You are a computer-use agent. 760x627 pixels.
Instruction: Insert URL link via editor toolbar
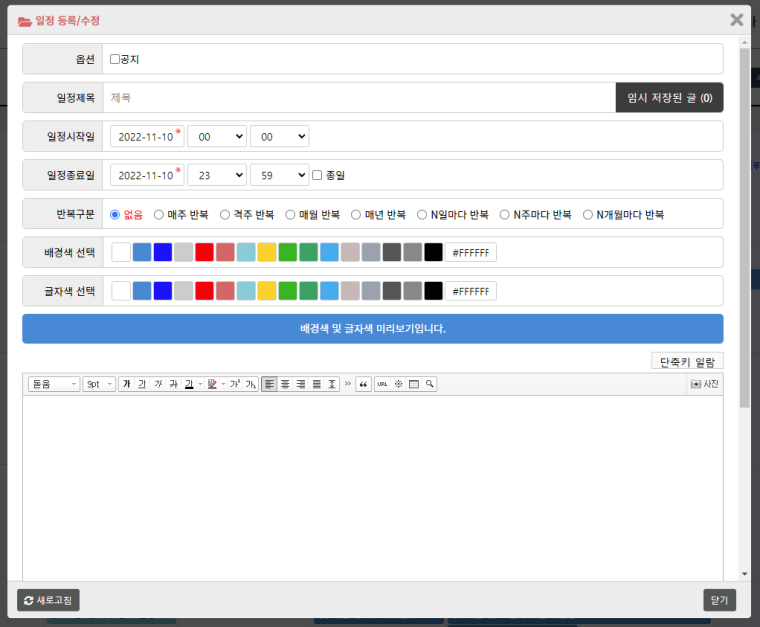tap(383, 384)
